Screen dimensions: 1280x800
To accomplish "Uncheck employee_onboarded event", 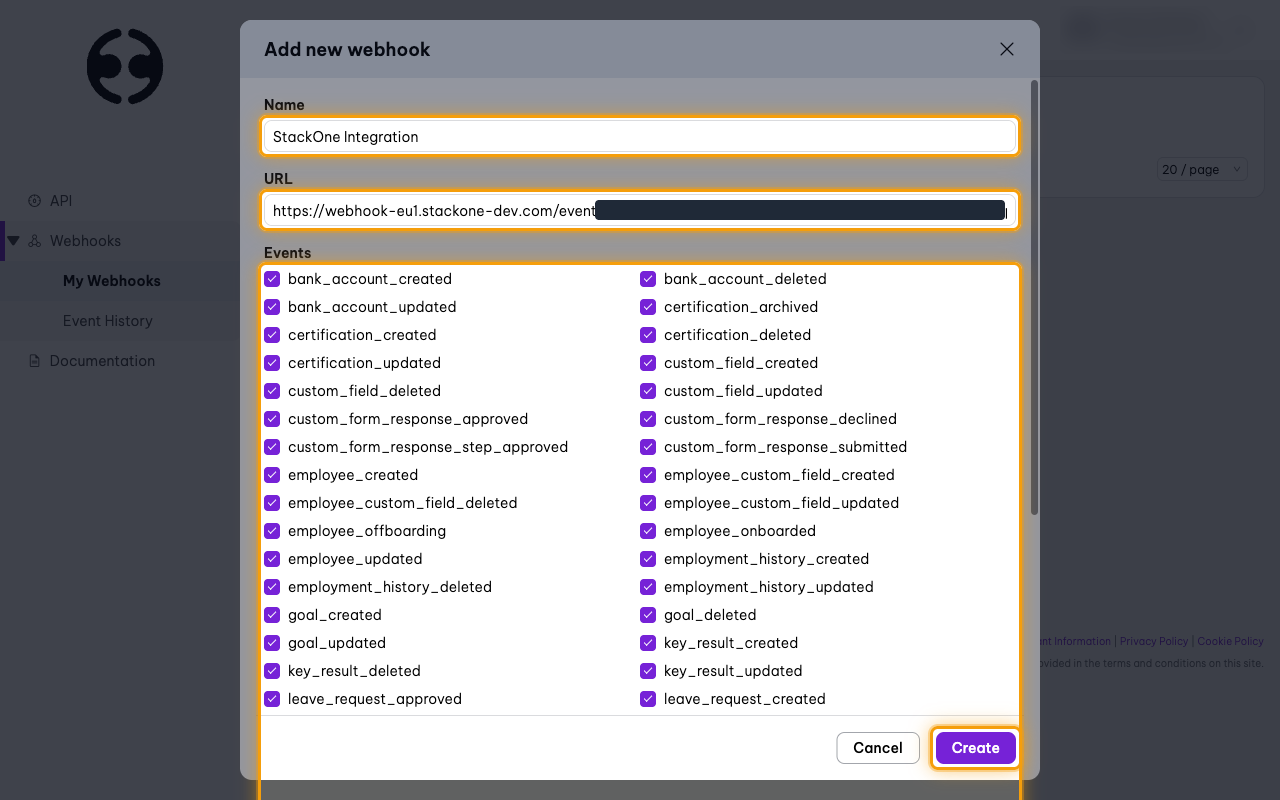I will click(x=648, y=531).
